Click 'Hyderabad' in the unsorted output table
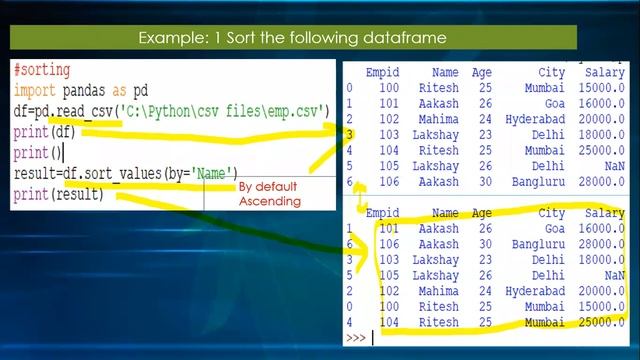The image size is (640, 360). 535,119
